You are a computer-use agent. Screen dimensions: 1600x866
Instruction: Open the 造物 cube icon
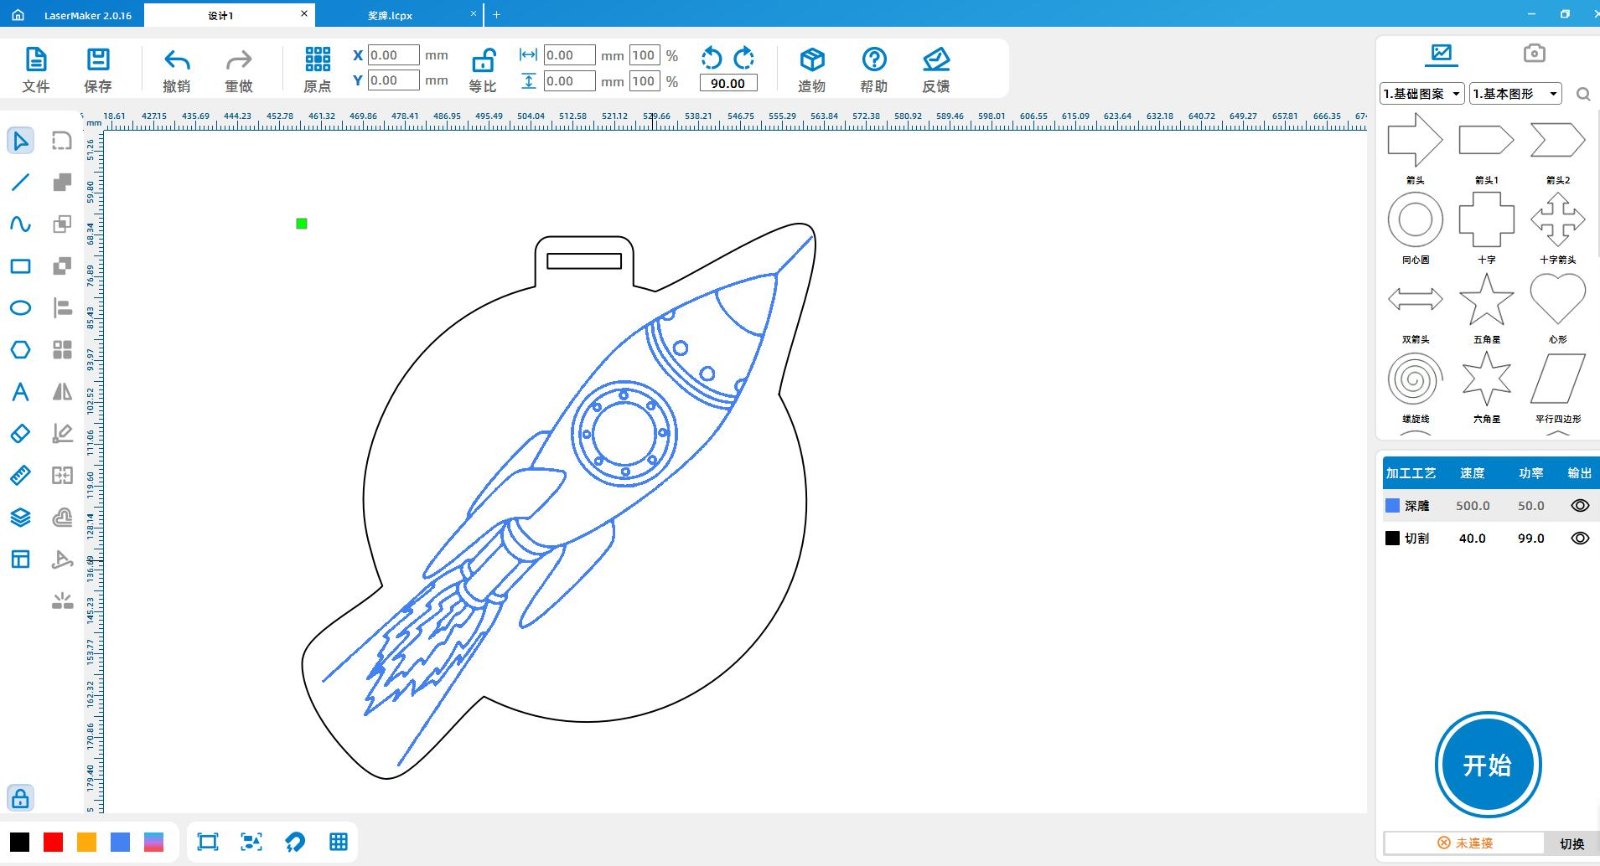pos(812,60)
